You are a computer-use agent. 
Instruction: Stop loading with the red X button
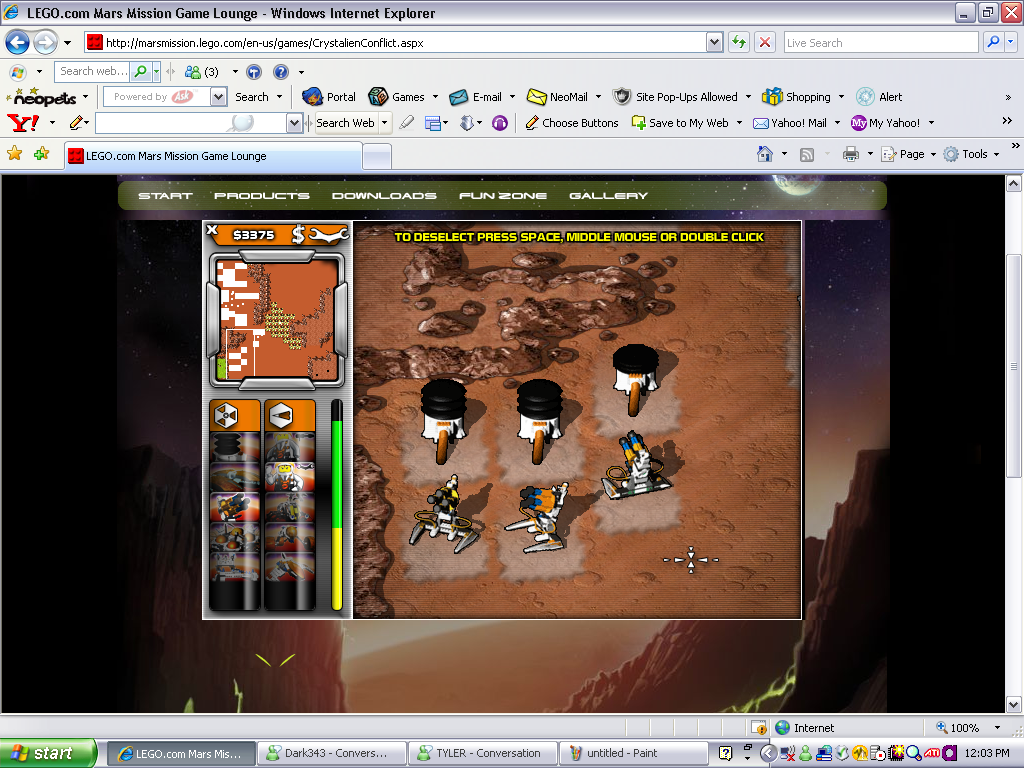click(x=765, y=42)
